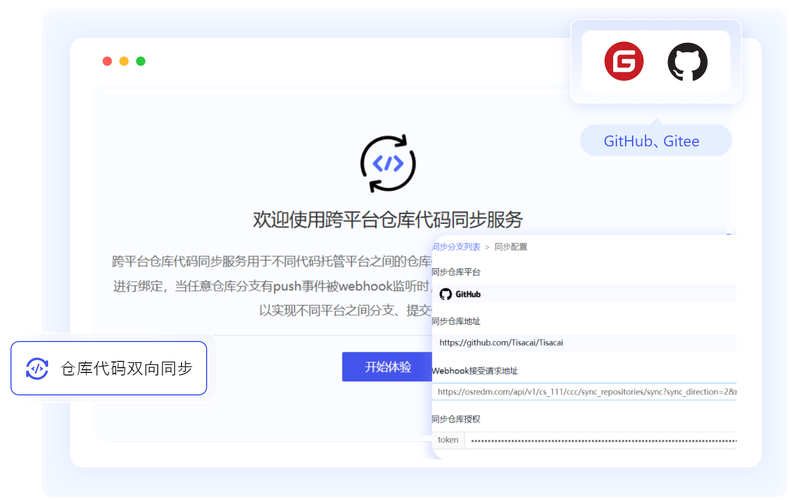
Task: Click the 欢迎使用跨平台仓库代码同步服务 heading
Action: [387, 220]
